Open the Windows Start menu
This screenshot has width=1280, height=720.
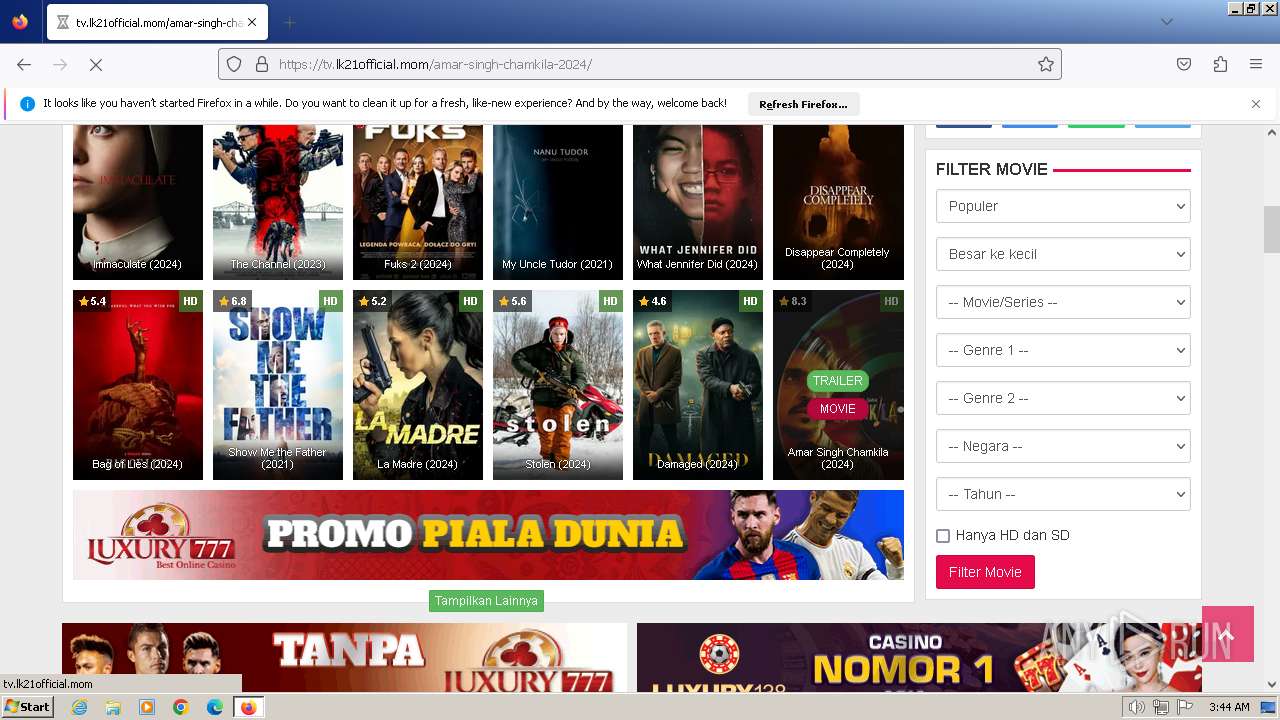coord(28,707)
